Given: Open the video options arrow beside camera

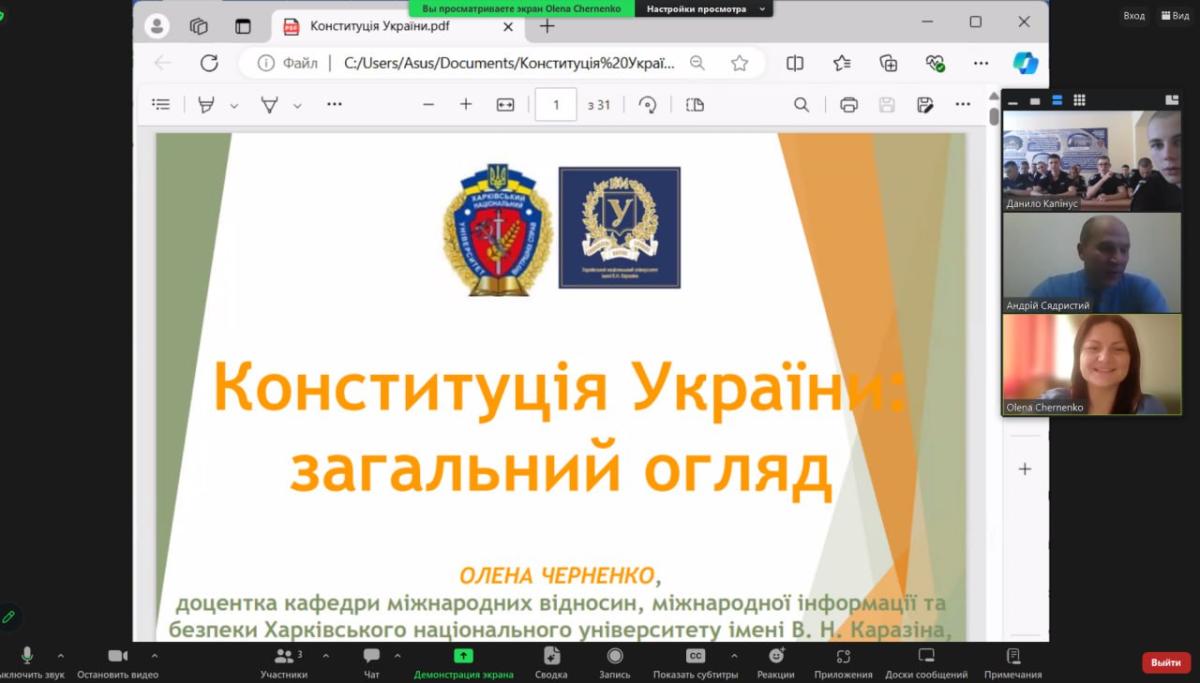Looking at the screenshot, I should [154, 656].
